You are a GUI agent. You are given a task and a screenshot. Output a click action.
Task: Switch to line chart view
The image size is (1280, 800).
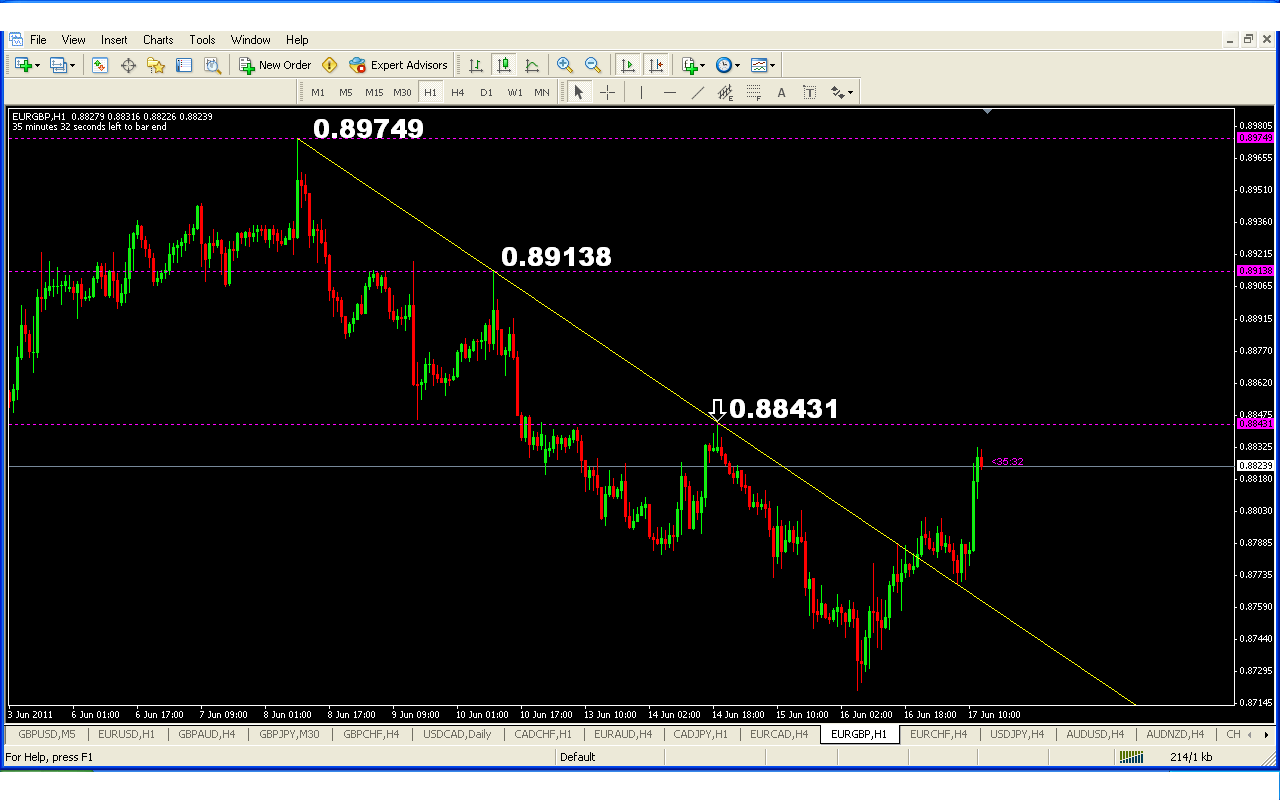pos(532,65)
